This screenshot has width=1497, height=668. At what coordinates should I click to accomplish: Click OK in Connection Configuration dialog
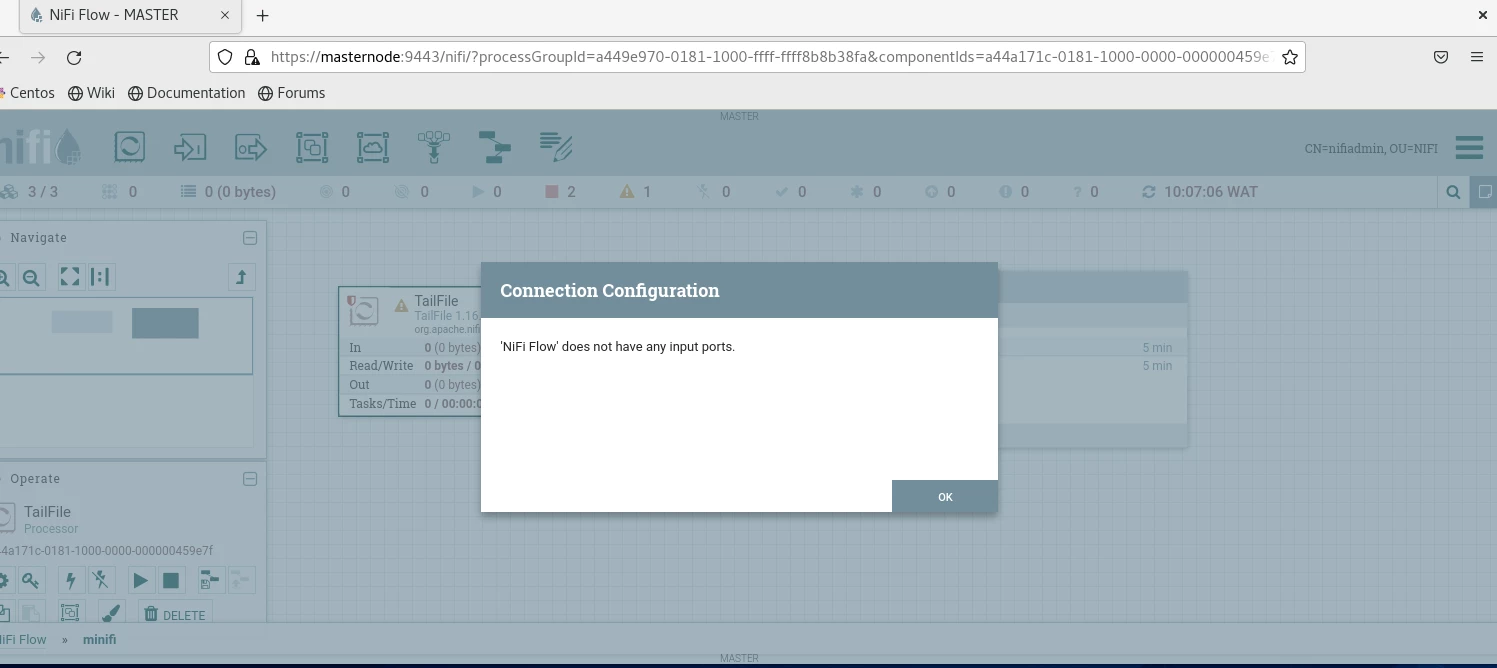[x=944, y=496]
